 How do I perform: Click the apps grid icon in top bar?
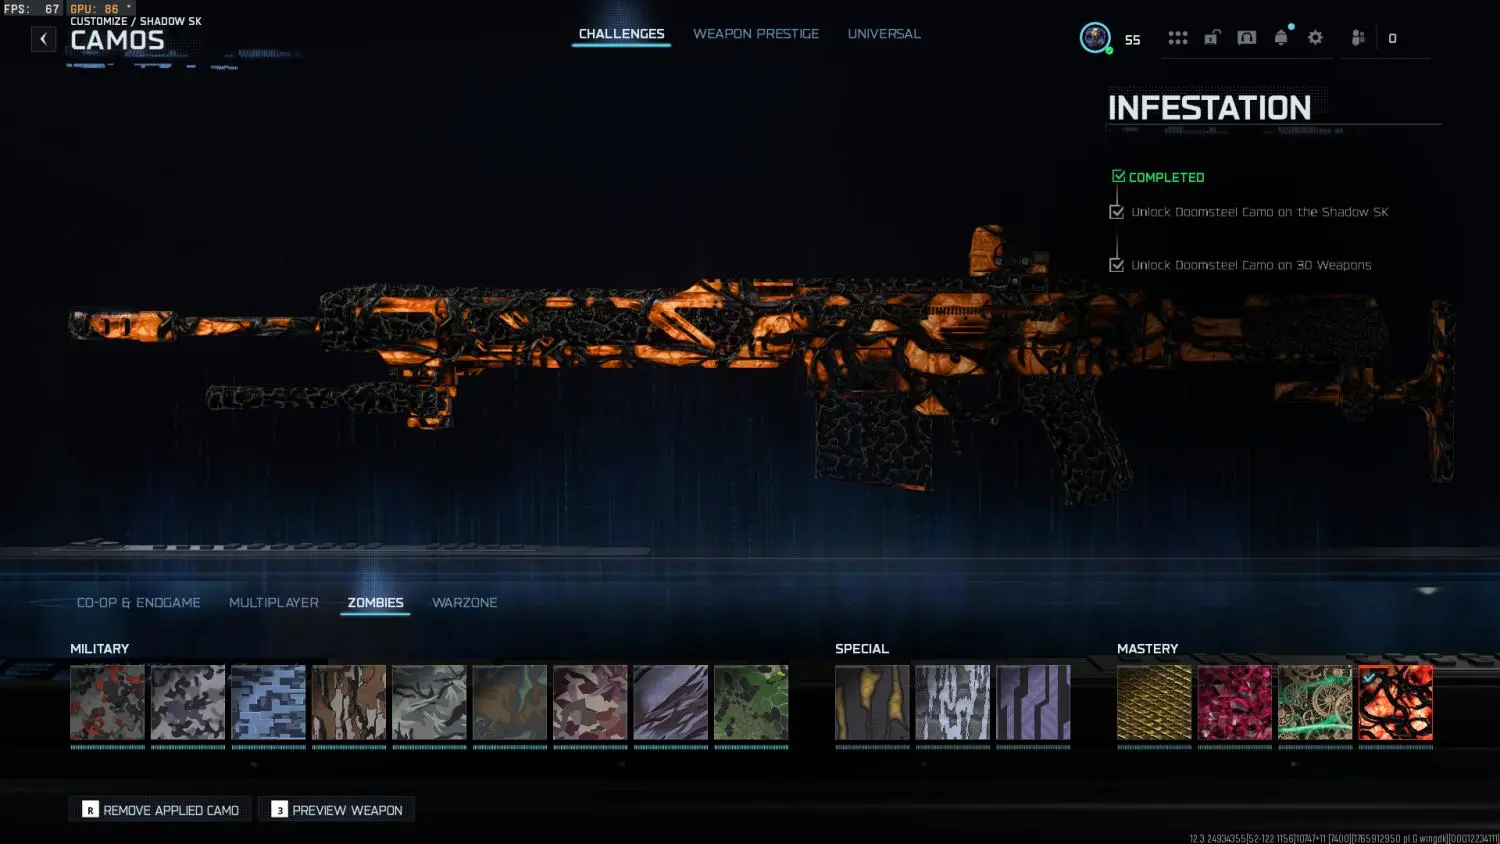tap(1177, 37)
